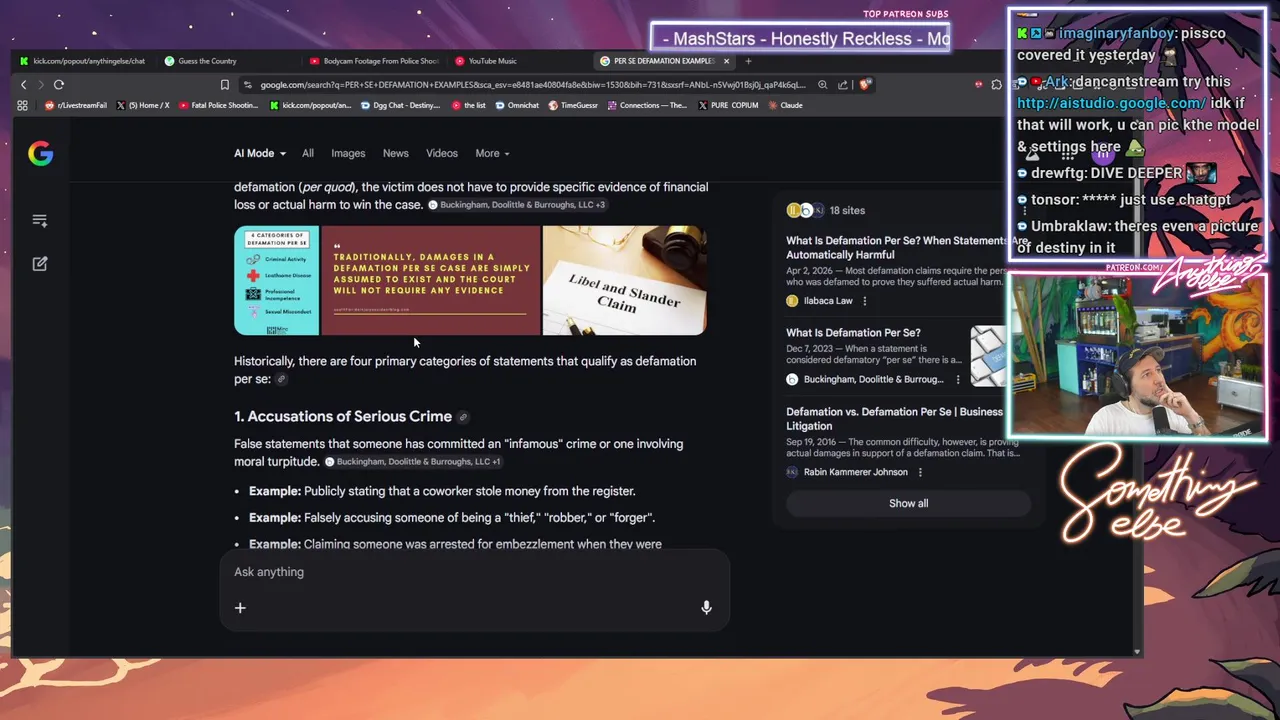The height and width of the screenshot is (720, 1280).
Task: Open the extension icon at the toolbar's right end
Action: (996, 85)
